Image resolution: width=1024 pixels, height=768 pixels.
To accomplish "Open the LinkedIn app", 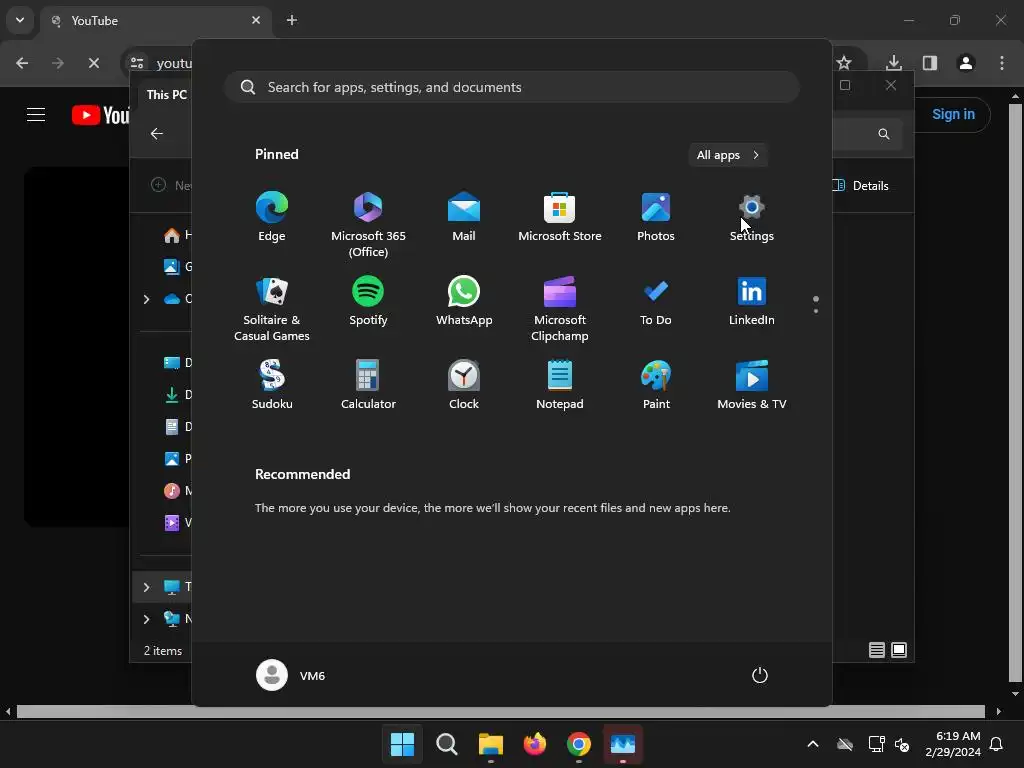I will 752,301.
